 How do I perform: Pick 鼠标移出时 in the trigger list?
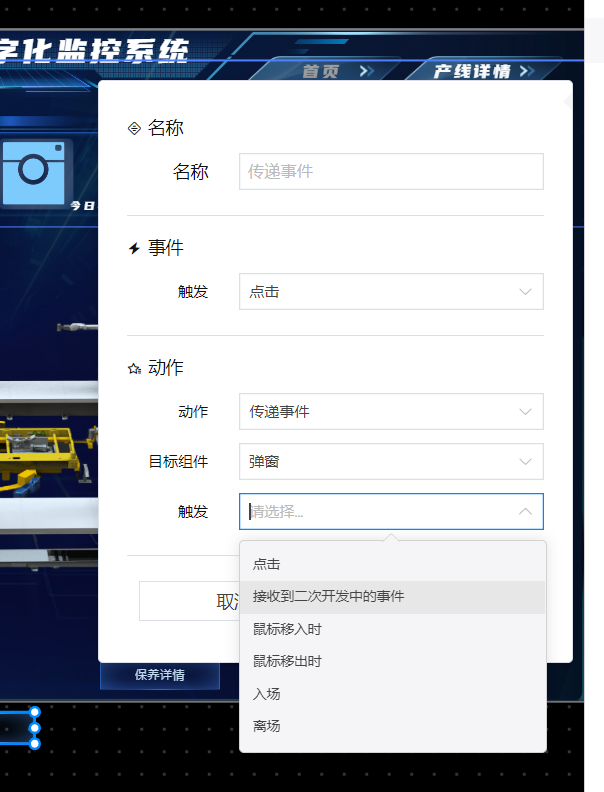(x=287, y=661)
